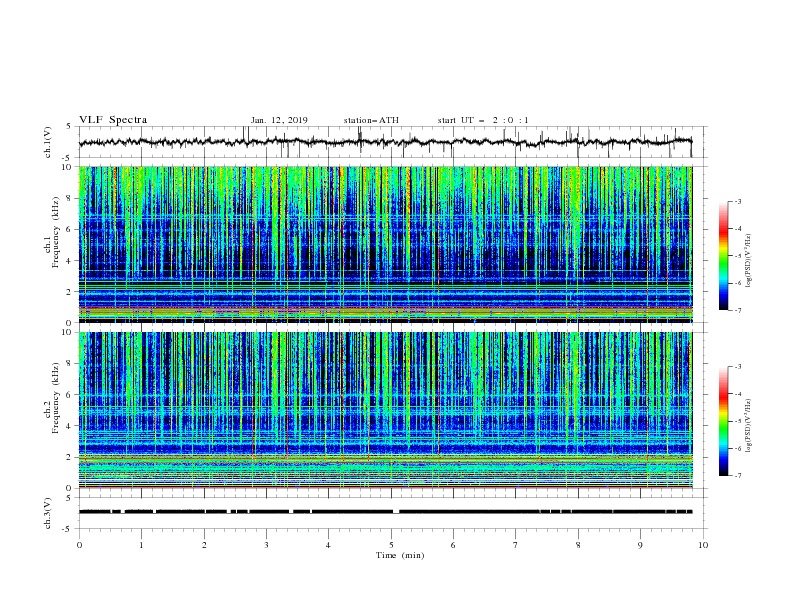This screenshot has height=612, width=792.
Task: Click the upper PSD color scale bar
Action: [724, 256]
